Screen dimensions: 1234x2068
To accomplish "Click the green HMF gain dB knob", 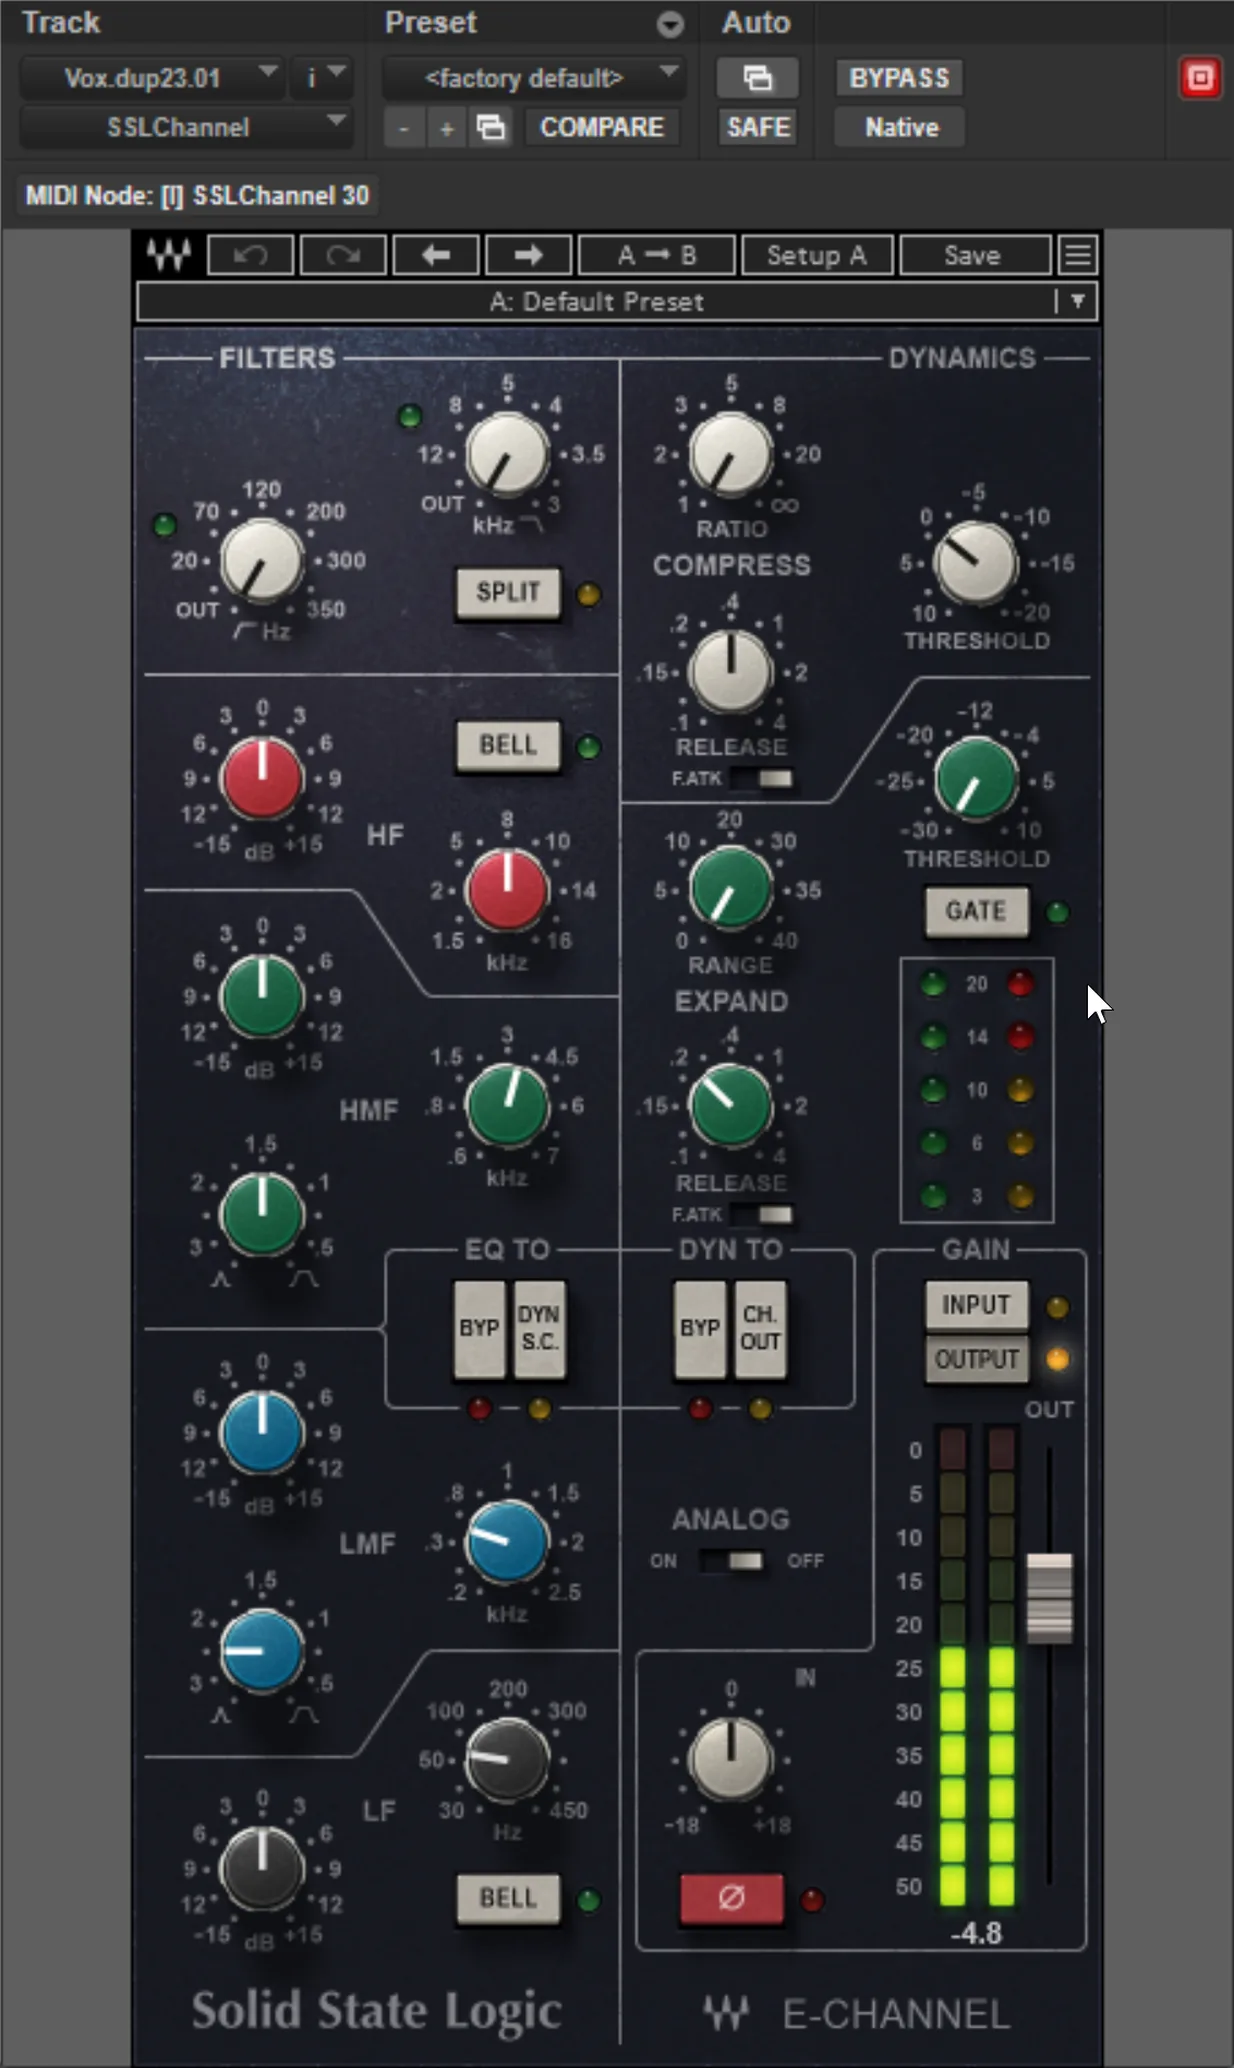I will point(261,997).
